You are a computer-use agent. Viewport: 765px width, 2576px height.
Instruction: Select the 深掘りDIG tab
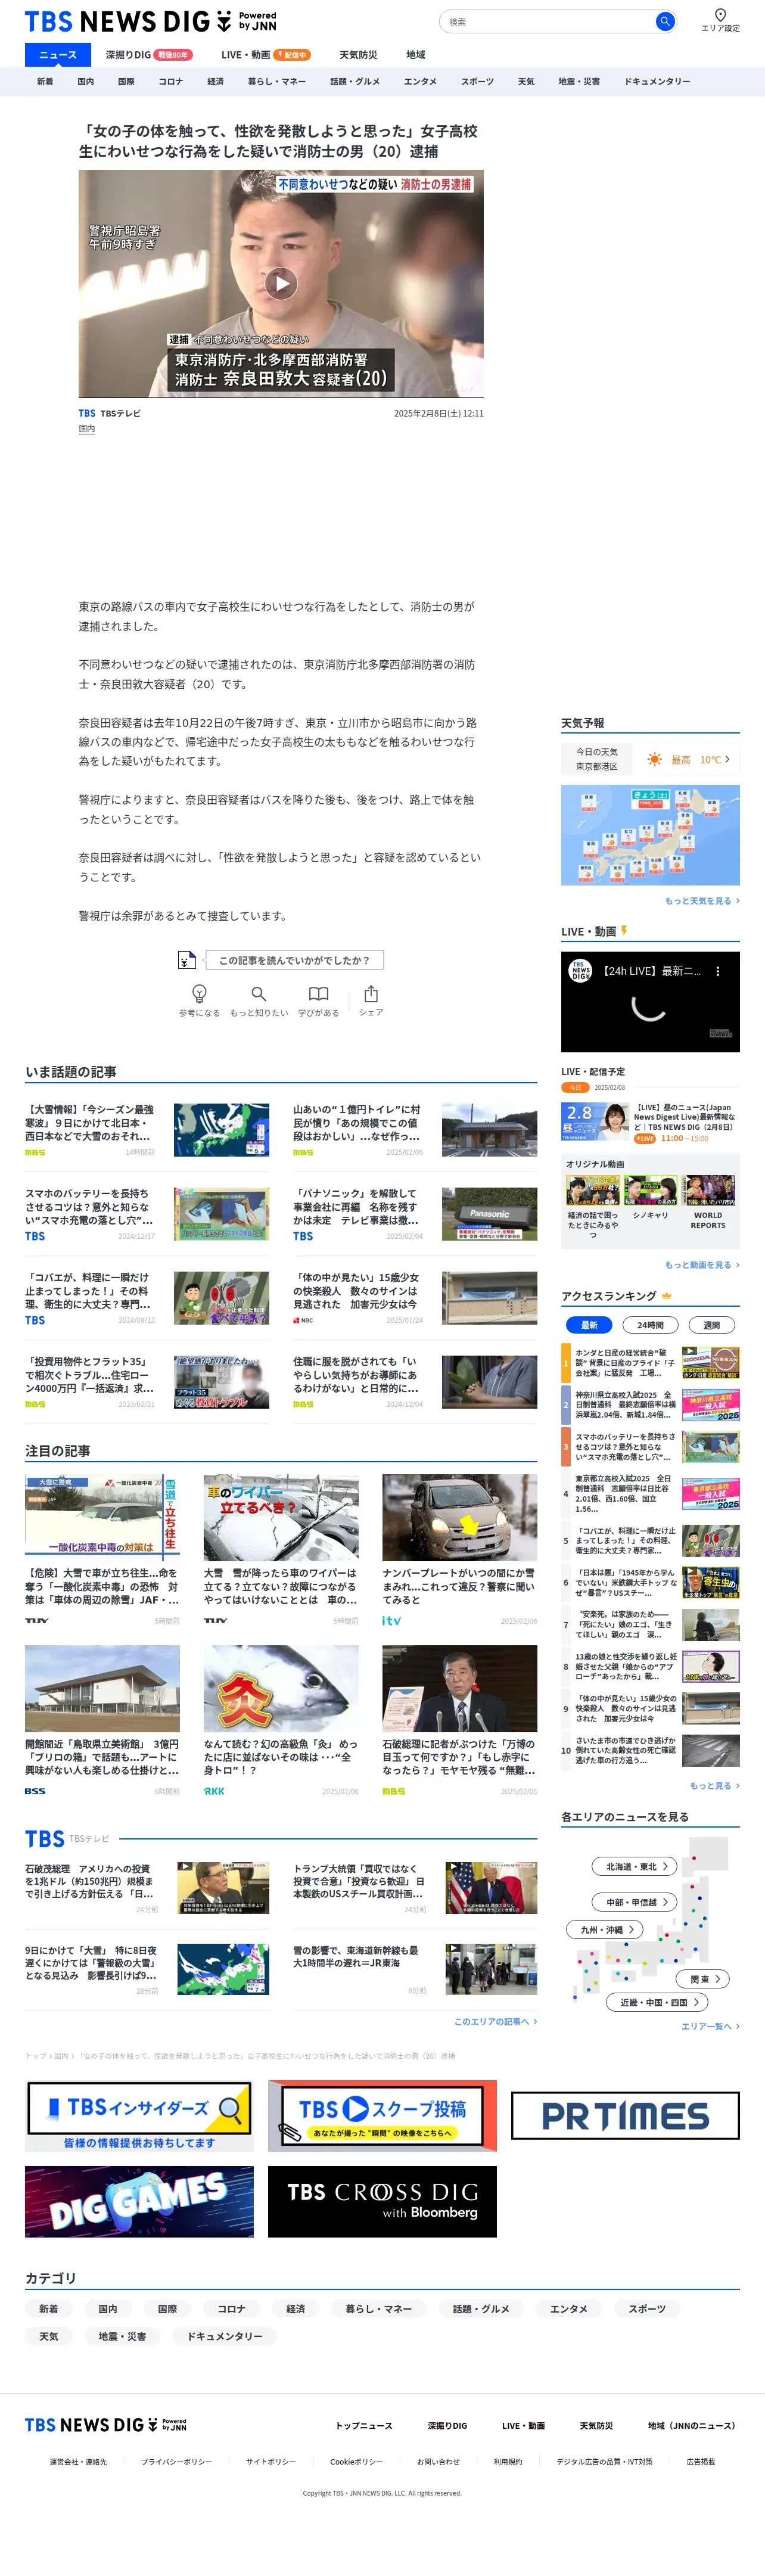coord(148,54)
